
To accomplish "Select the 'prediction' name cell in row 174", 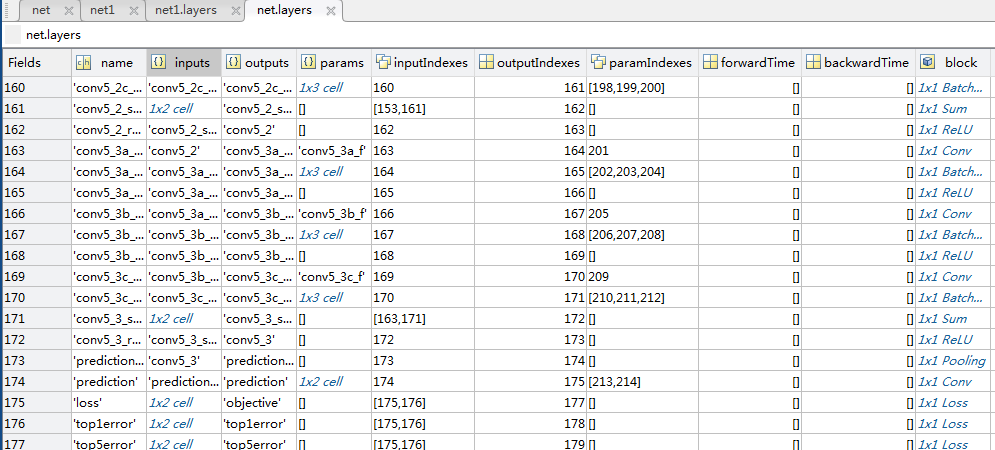I will pos(109,381).
